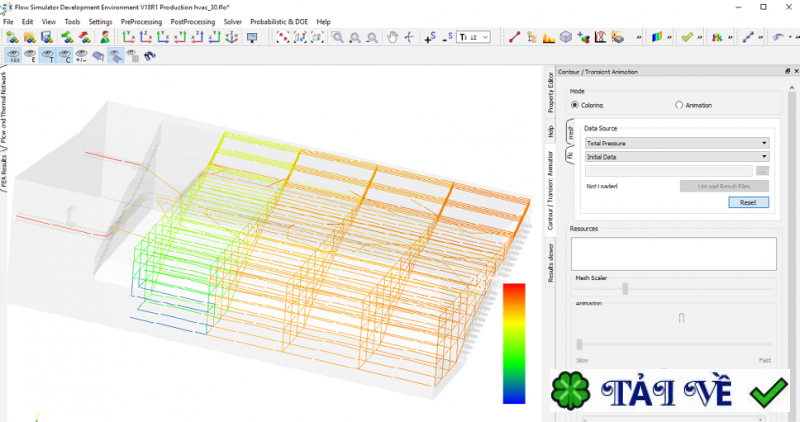Click the zoom magnifier icon
Viewport: 800px width, 422px height.
(337, 37)
